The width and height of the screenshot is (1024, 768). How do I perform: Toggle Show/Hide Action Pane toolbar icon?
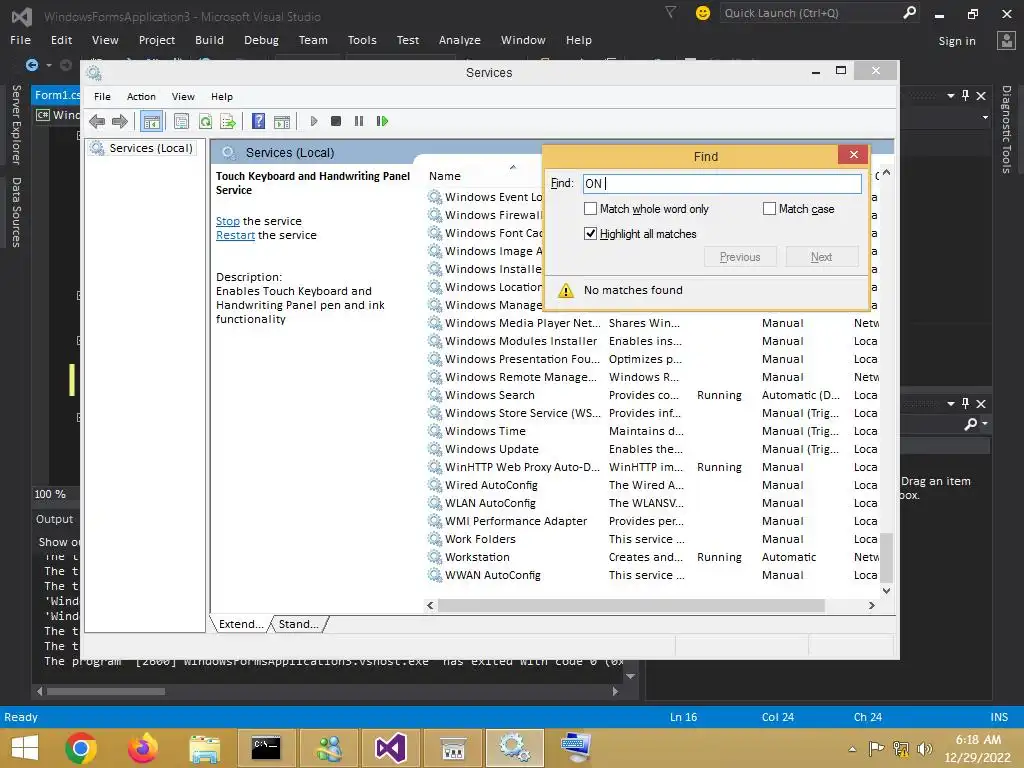pos(282,121)
